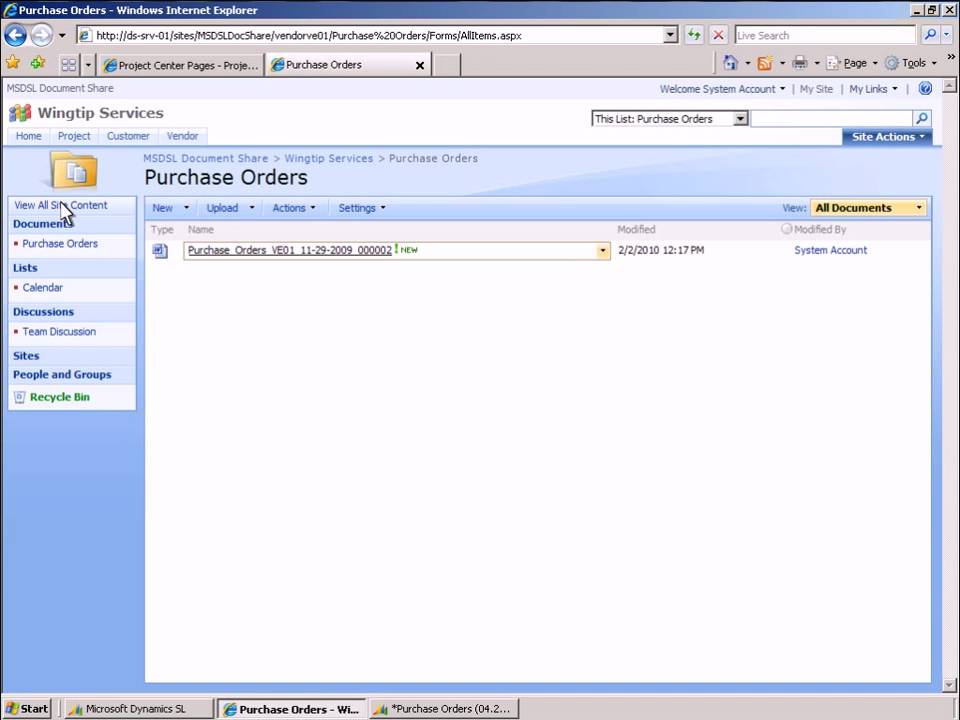Close the Purchase Orders browser tab

point(420,66)
